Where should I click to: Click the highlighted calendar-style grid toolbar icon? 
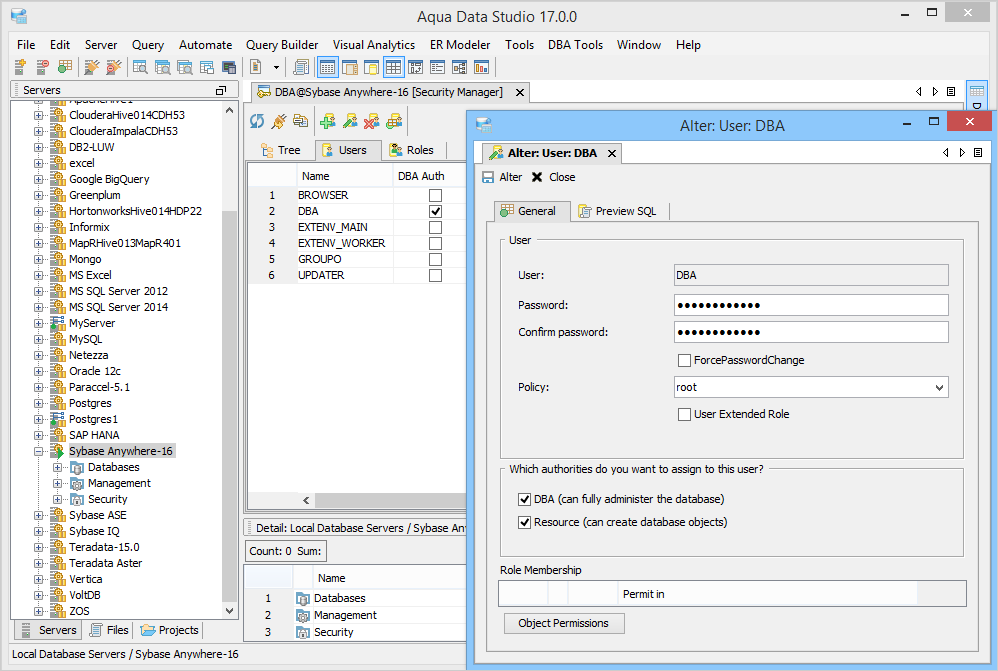point(327,67)
